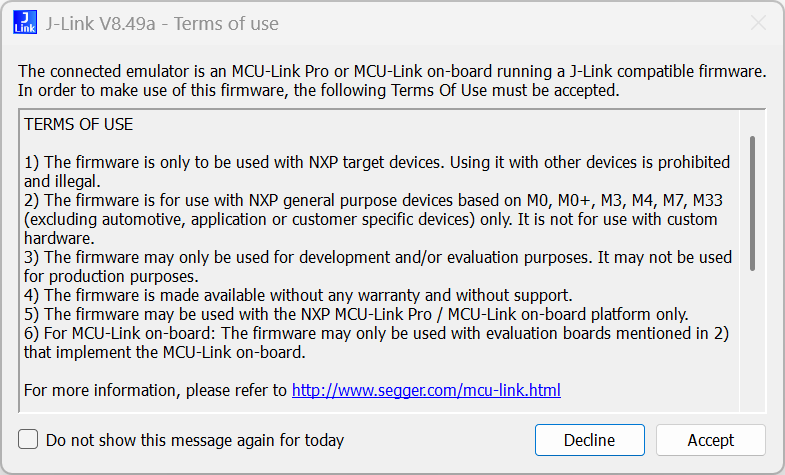Close the Terms of use dialog
The height and width of the screenshot is (475, 785).
click(758, 24)
